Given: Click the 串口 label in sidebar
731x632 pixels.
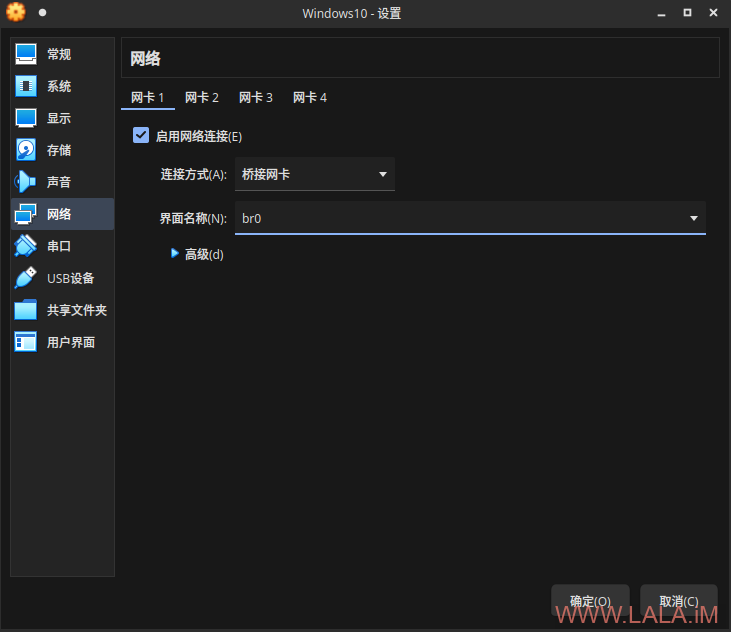Looking at the screenshot, I should click(59, 246).
